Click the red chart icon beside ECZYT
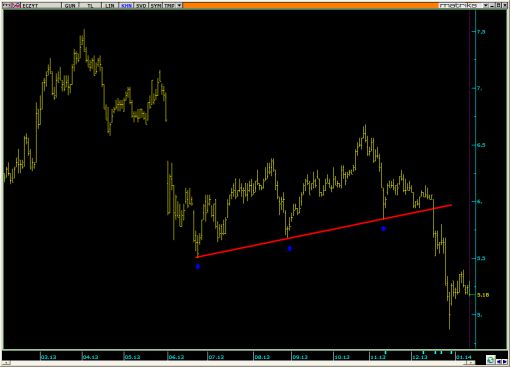The width and height of the screenshot is (510, 367). coord(16,6)
